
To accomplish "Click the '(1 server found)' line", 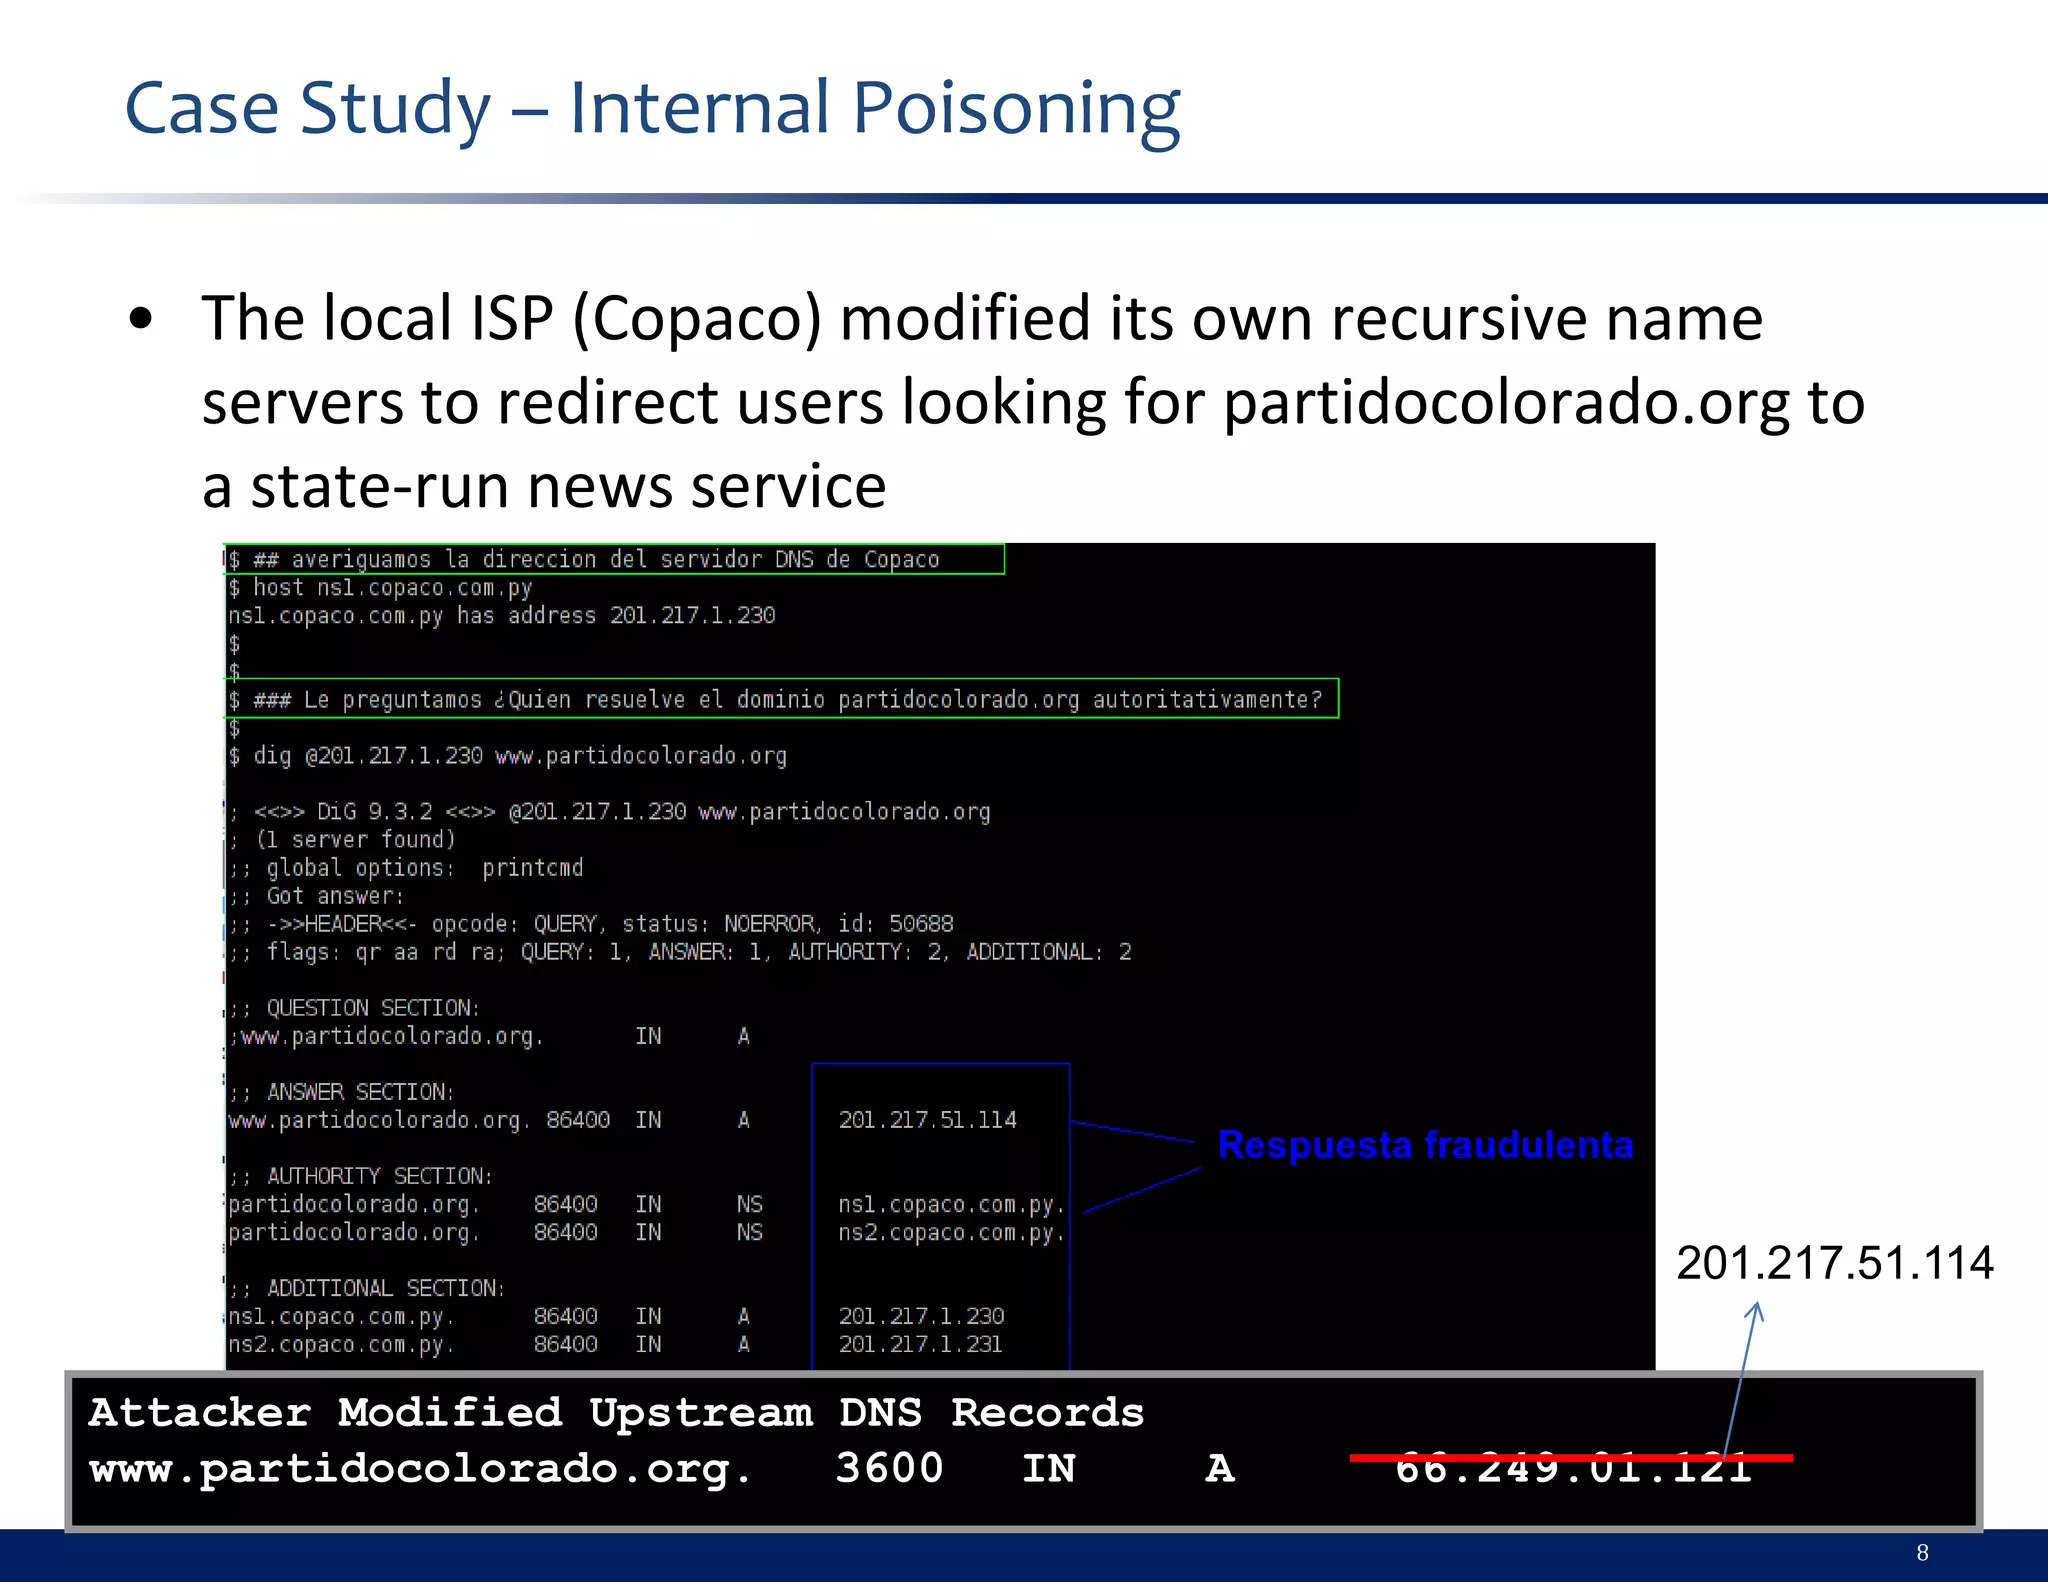I will coord(343,839).
